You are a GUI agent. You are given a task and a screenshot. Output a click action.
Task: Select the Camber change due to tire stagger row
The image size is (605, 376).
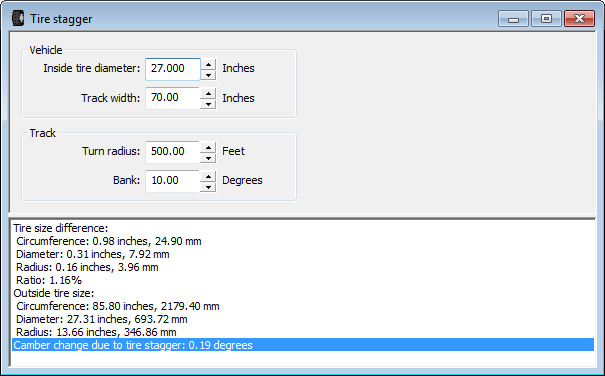tap(303, 345)
